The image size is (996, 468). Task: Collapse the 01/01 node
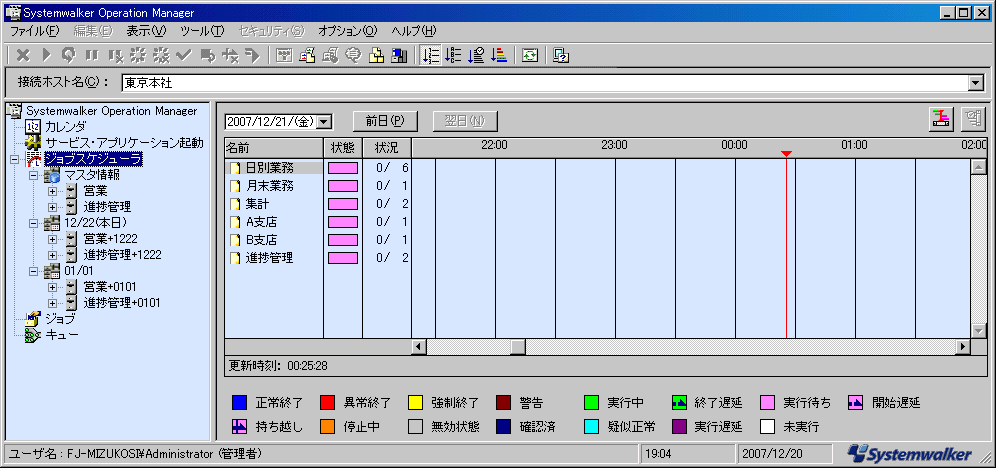34,271
